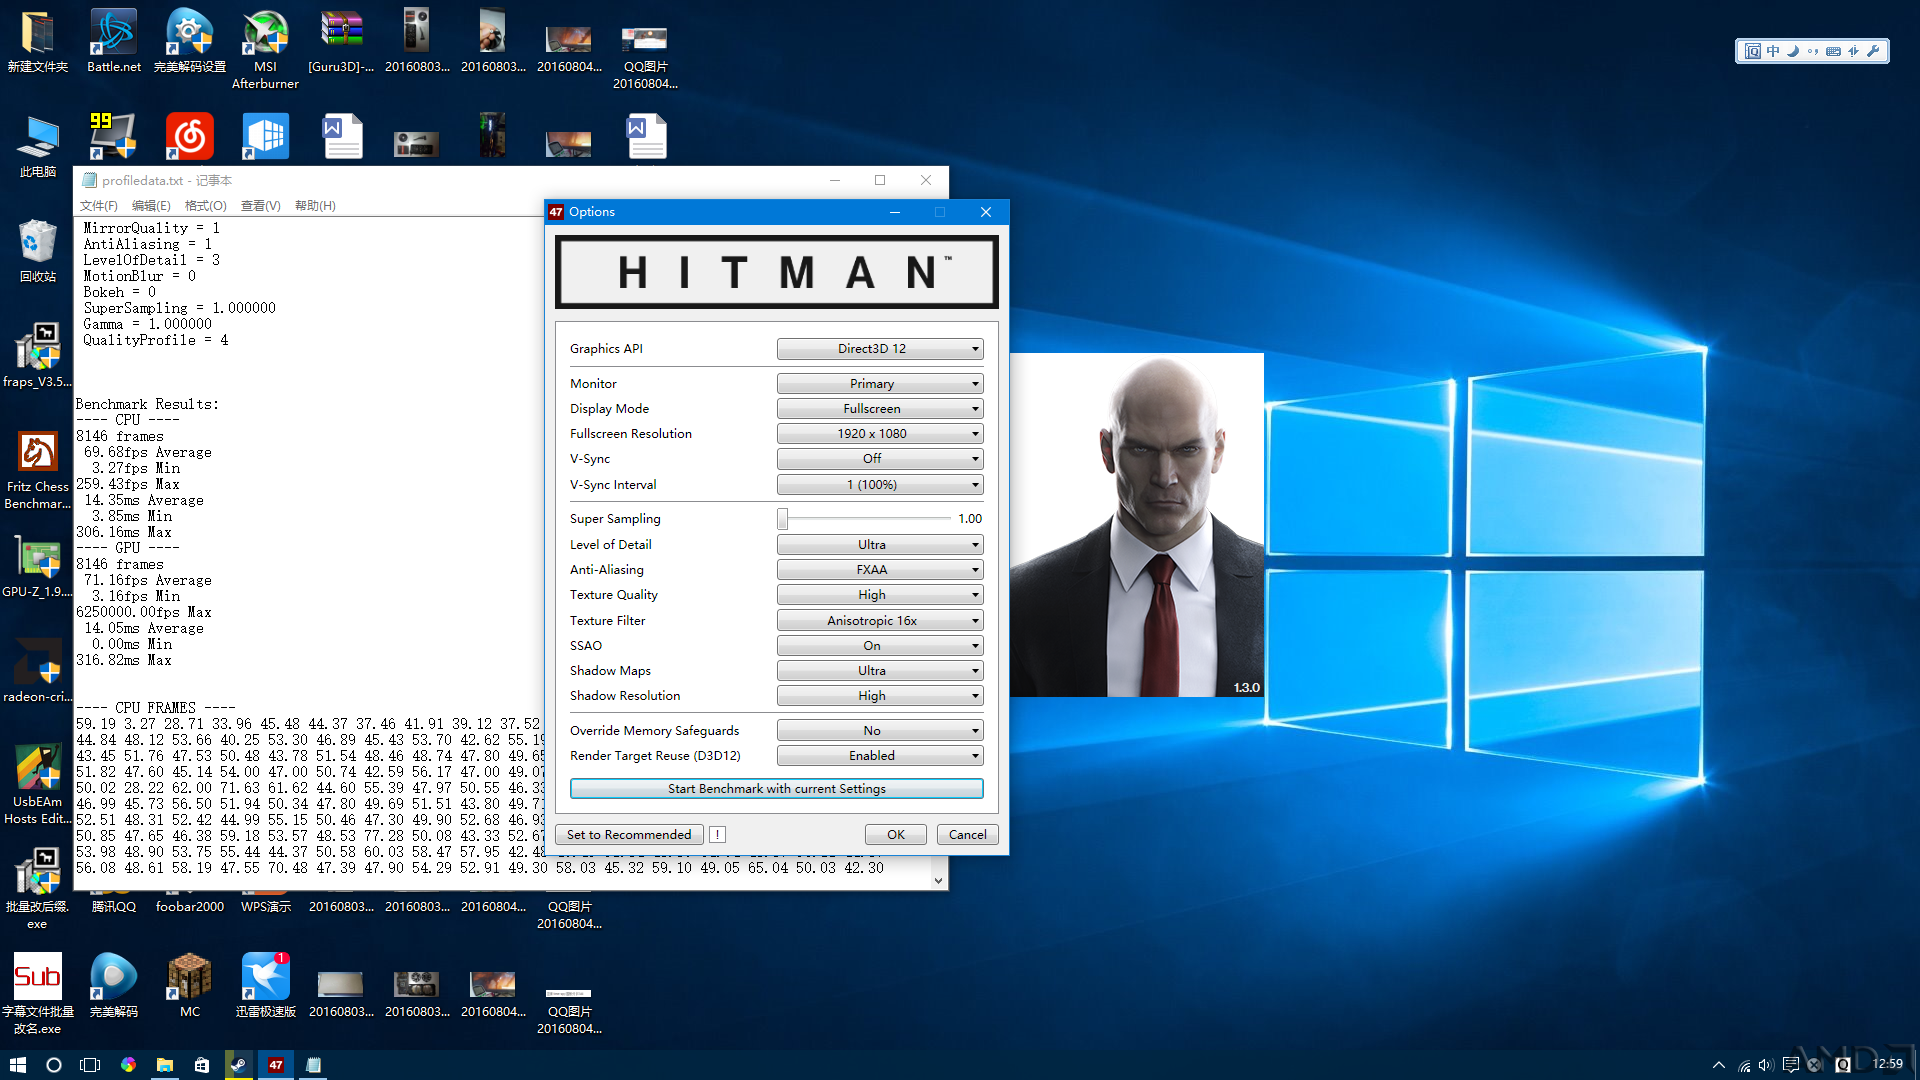
Task: Change the Fullscreen Resolution dropdown
Action: (880, 434)
